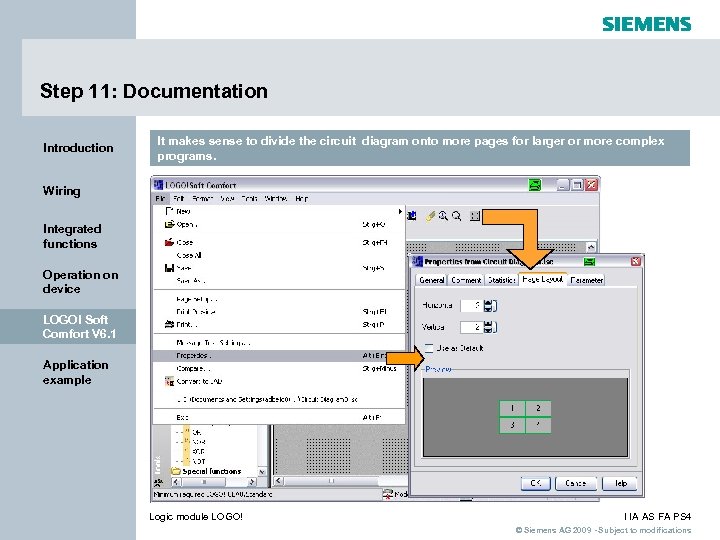The width and height of the screenshot is (720, 540).
Task: Choose Close in the File menu
Action: click(x=279, y=242)
